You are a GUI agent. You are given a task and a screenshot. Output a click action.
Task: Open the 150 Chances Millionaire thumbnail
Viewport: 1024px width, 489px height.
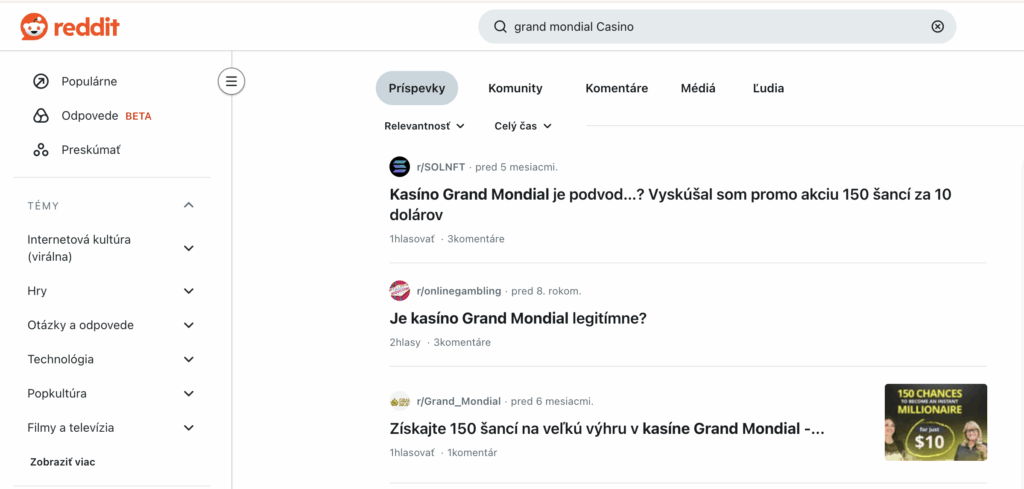935,422
